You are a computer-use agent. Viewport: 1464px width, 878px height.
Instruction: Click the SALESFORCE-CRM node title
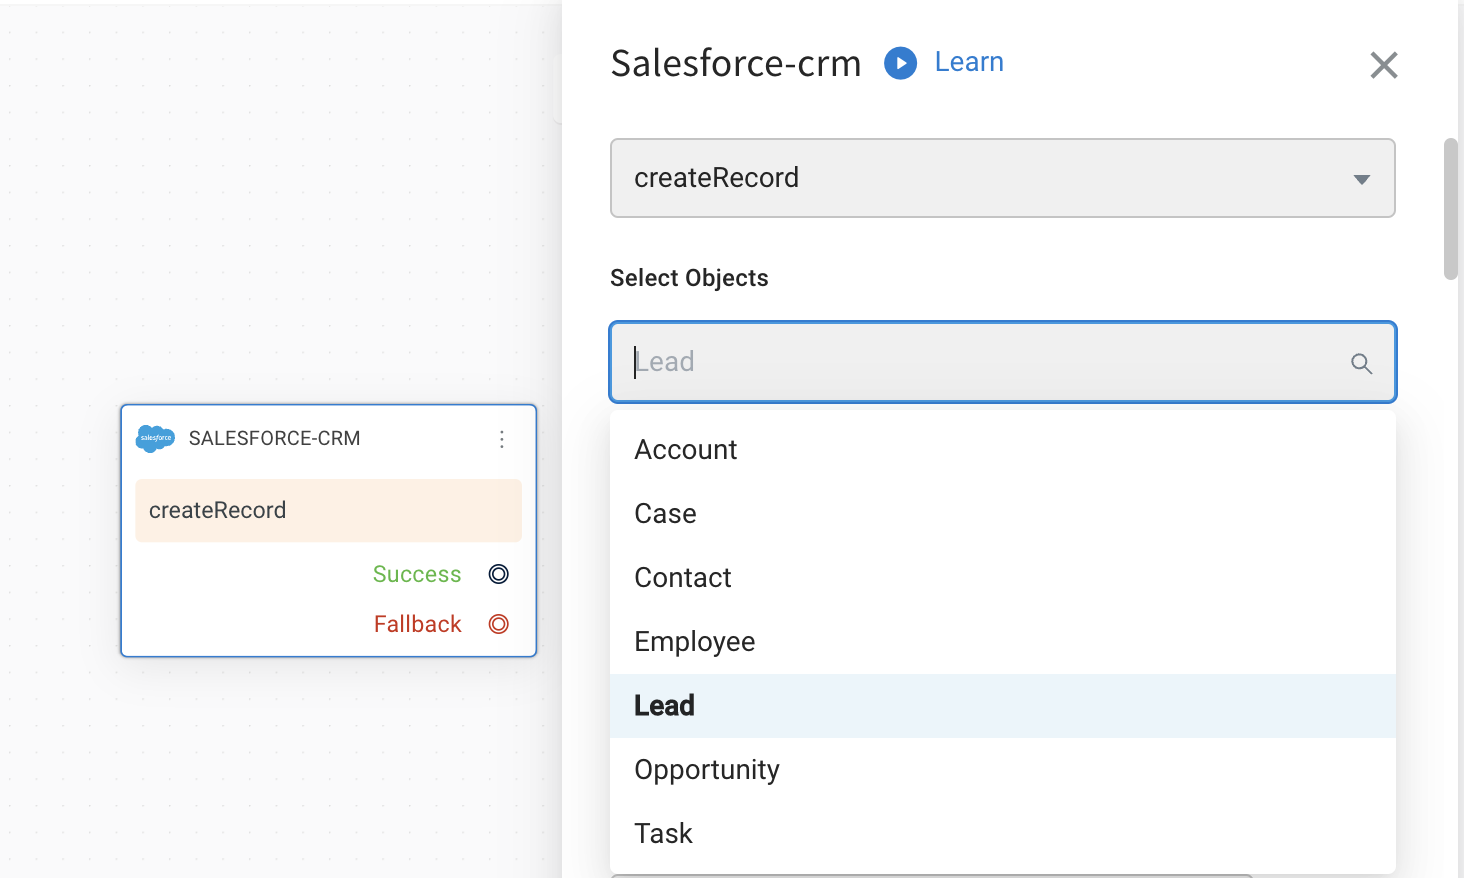point(274,438)
